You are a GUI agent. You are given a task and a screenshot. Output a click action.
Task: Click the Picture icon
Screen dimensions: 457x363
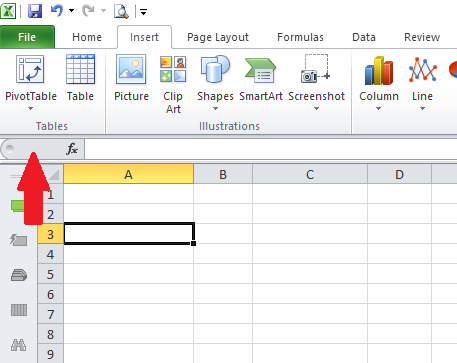[131, 69]
